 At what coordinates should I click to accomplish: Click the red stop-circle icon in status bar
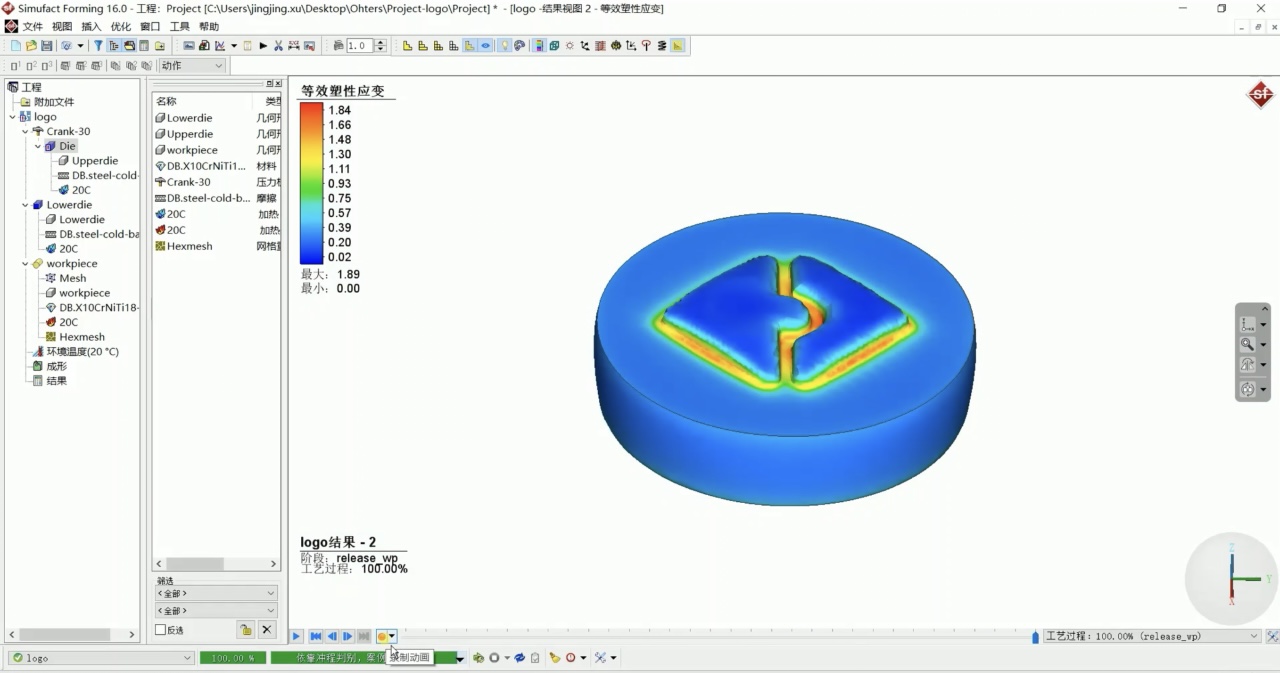(x=570, y=658)
